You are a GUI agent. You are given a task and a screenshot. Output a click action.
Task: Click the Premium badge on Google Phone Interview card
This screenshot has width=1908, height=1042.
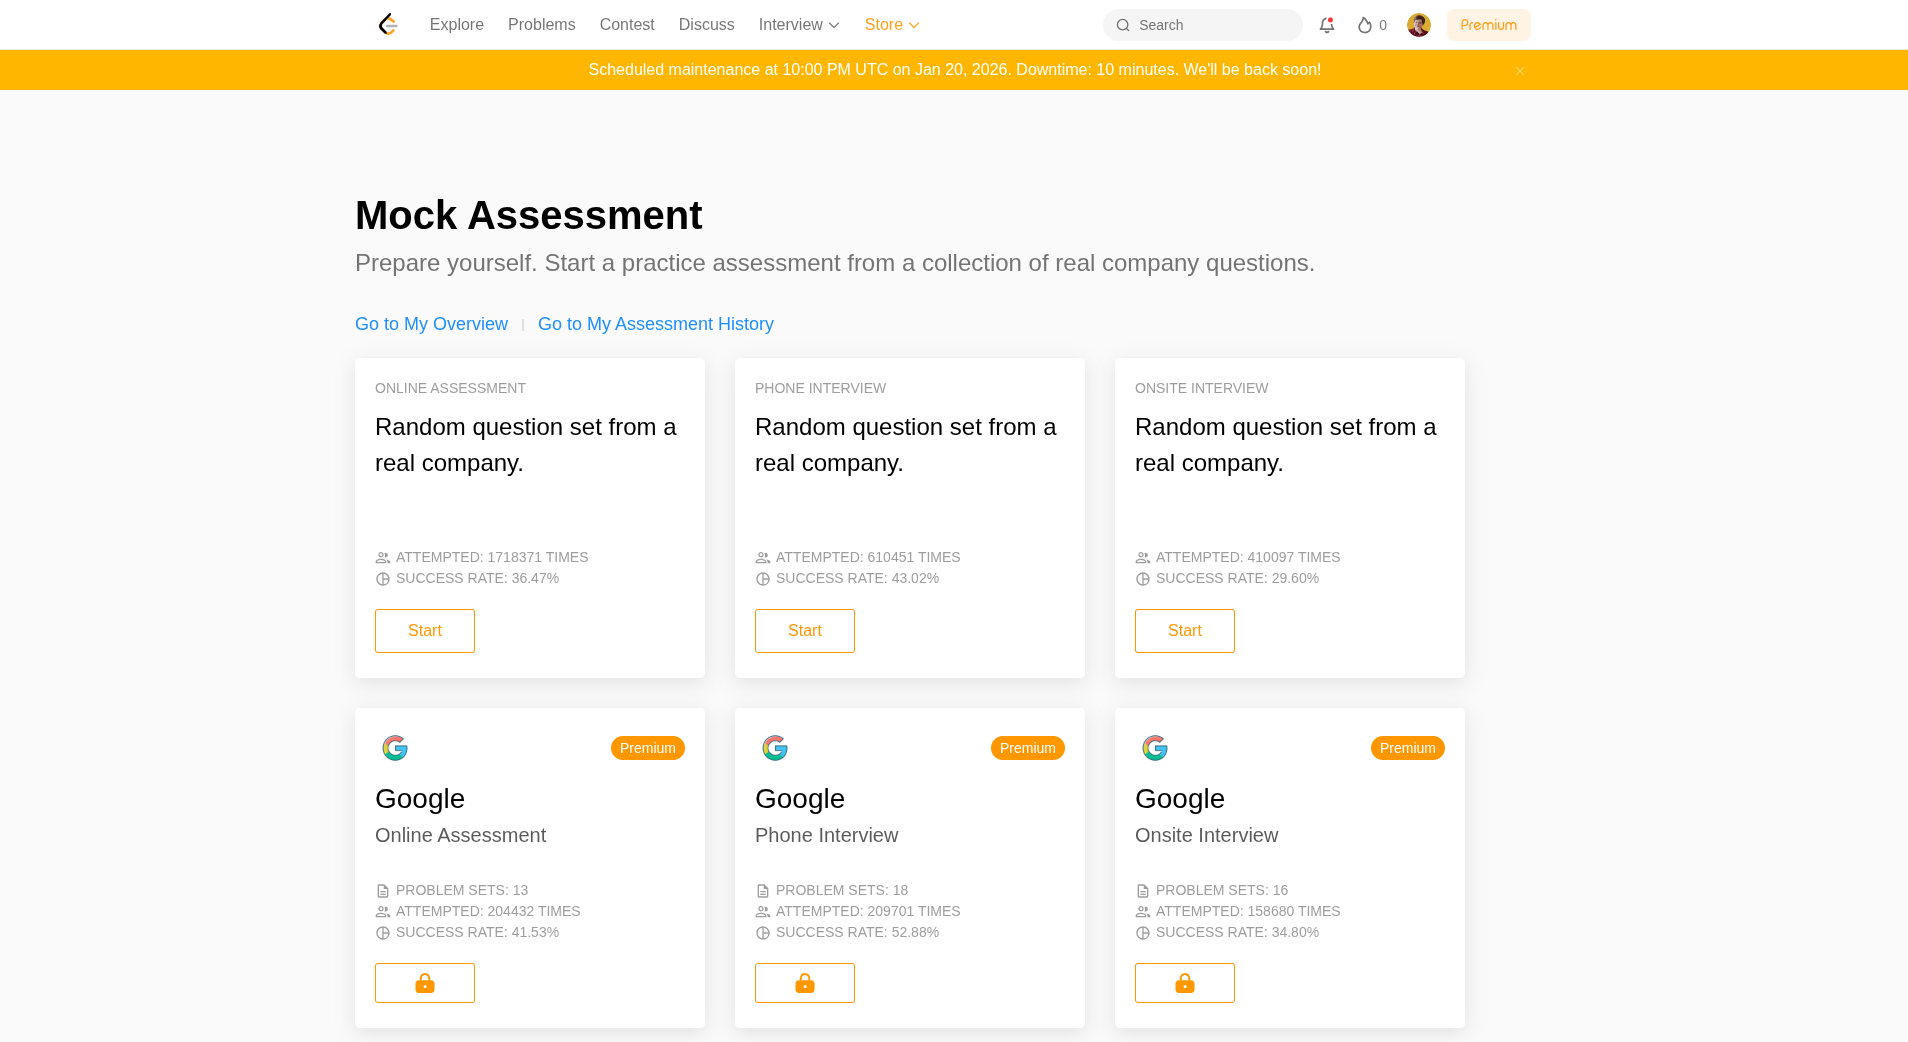click(1027, 747)
